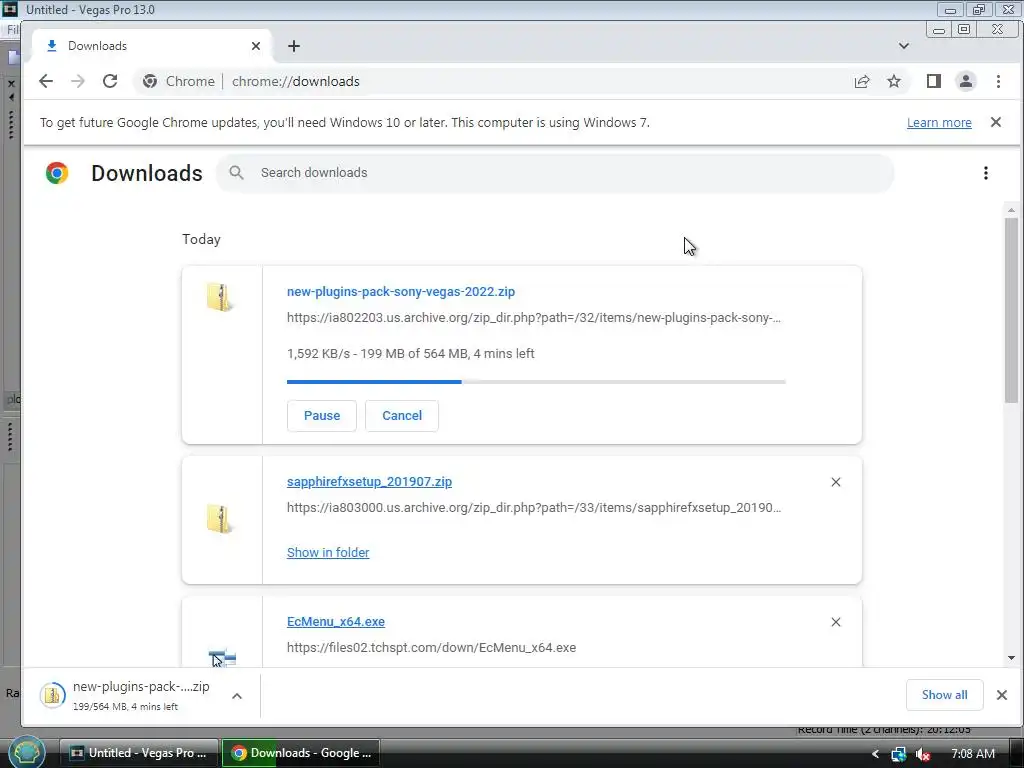
Task: Click the EcMenu source URL text
Action: (x=431, y=648)
